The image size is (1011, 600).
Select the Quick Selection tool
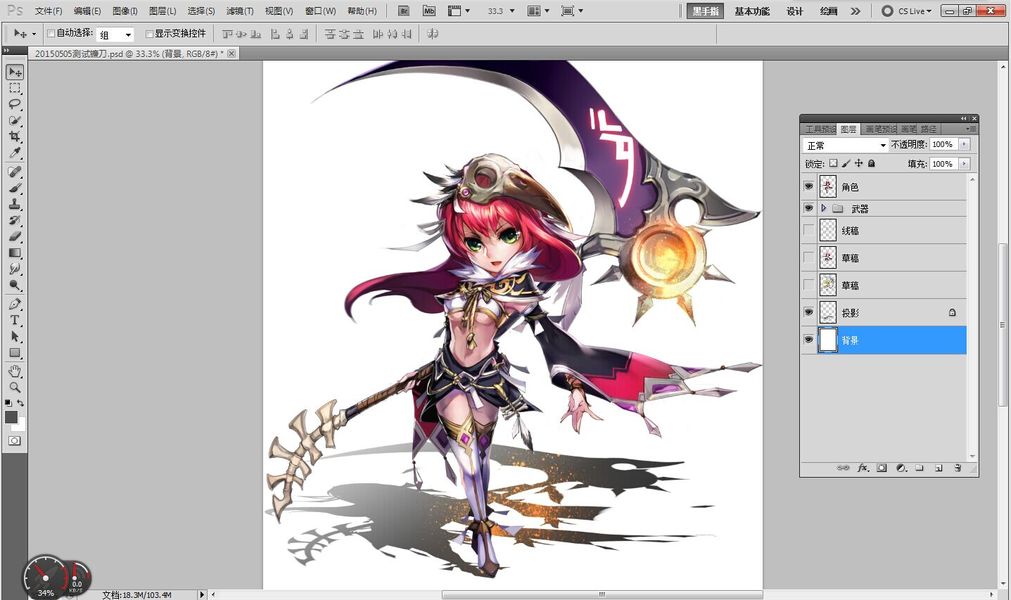[15, 120]
